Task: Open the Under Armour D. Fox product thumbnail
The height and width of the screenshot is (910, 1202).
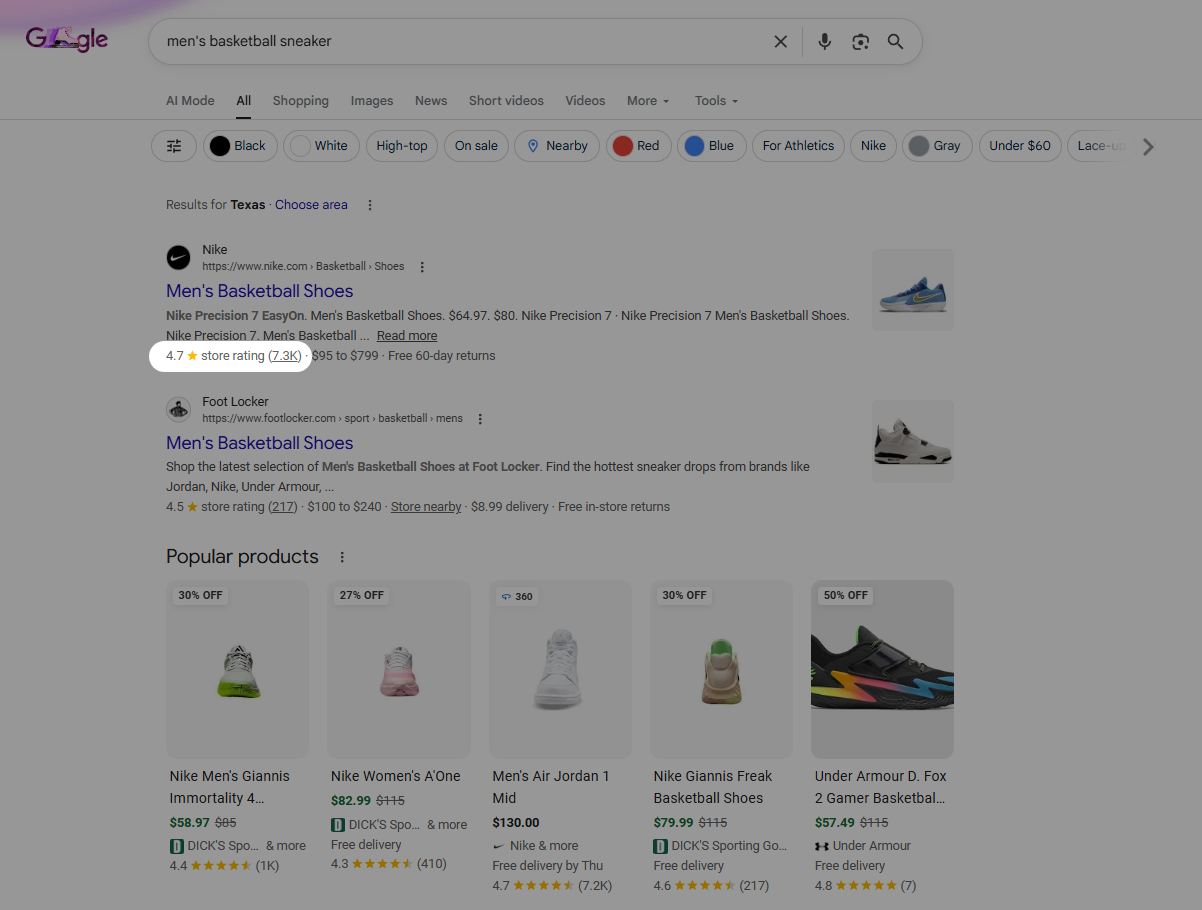Action: 882,670
